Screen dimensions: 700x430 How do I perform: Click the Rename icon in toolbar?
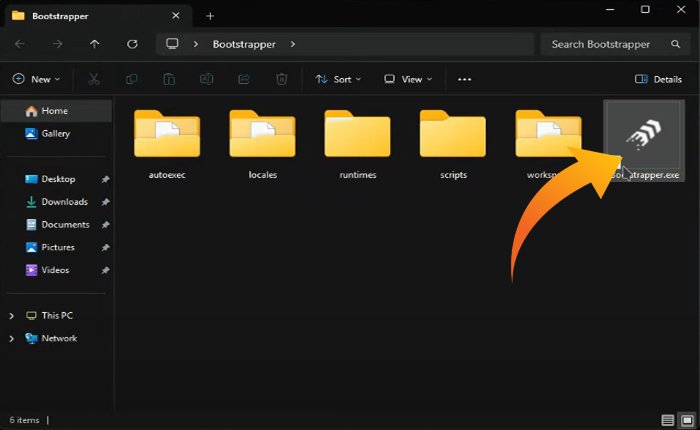(206, 79)
